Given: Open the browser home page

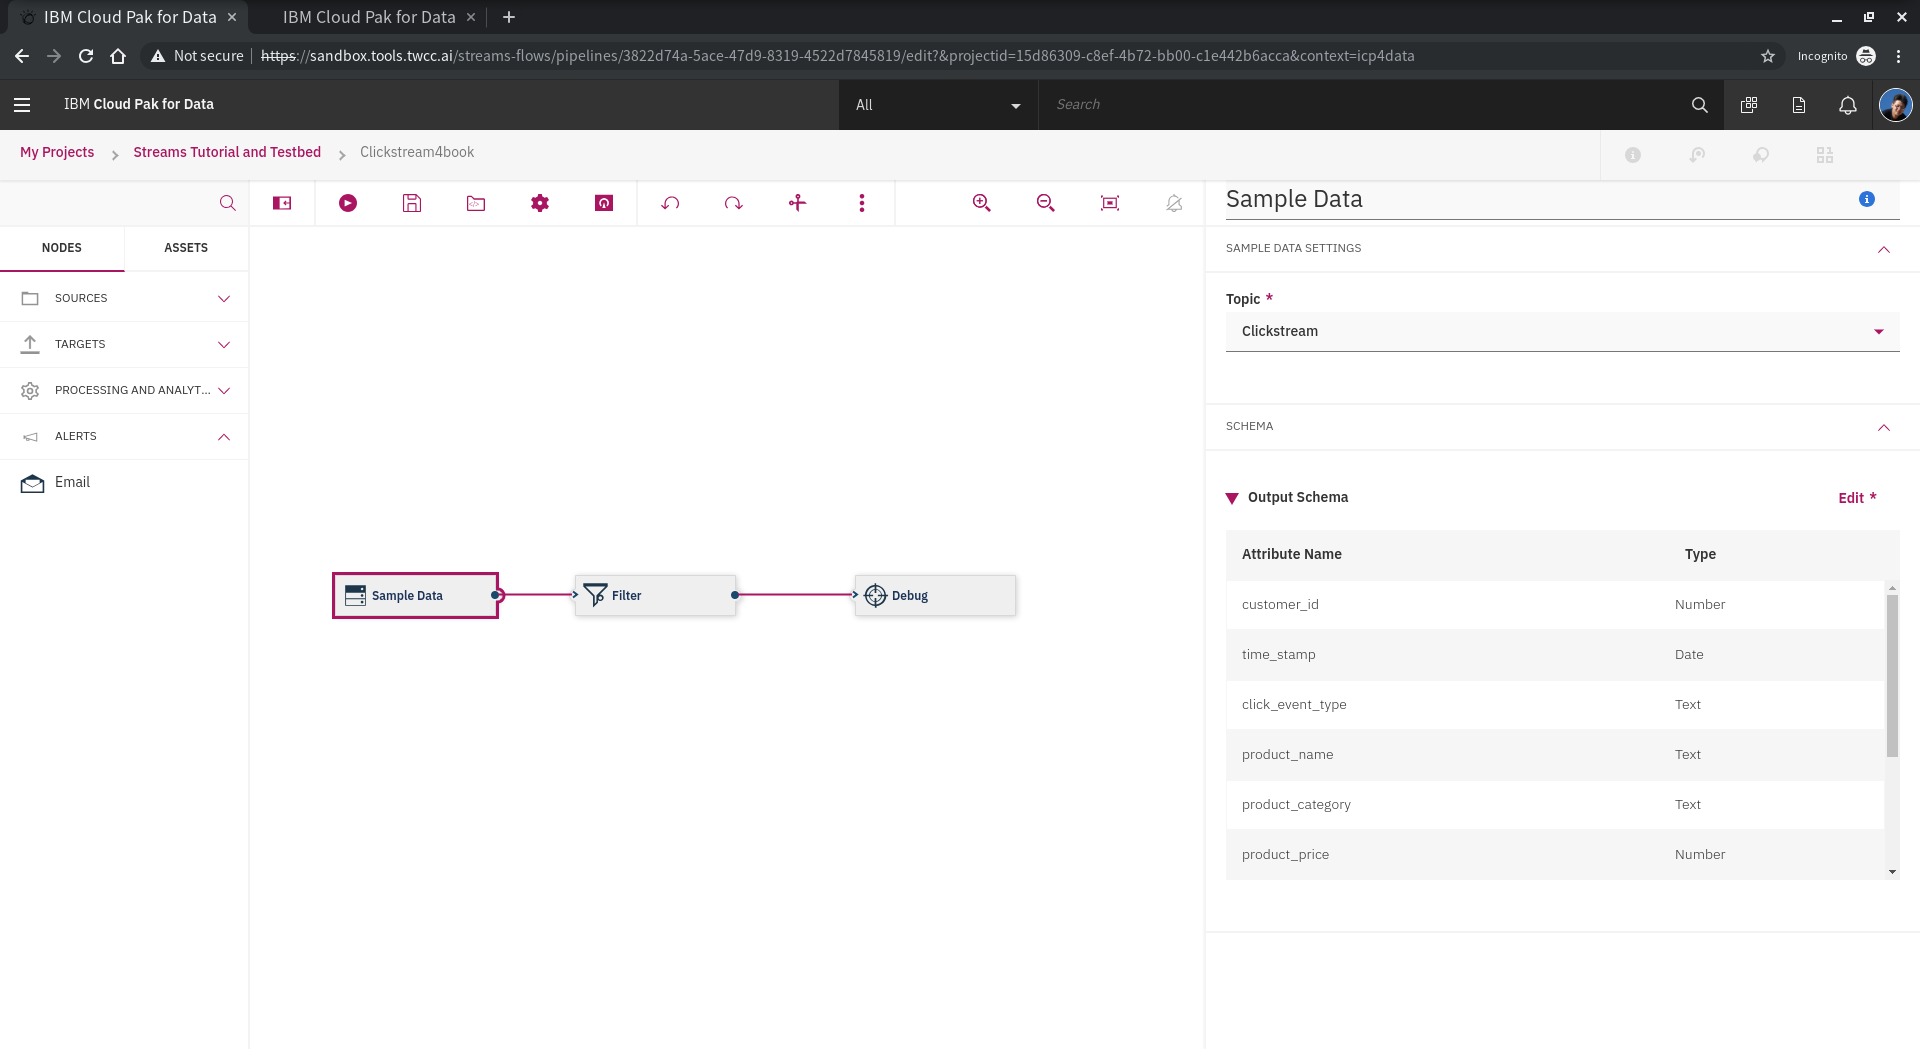Looking at the screenshot, I should click(118, 56).
